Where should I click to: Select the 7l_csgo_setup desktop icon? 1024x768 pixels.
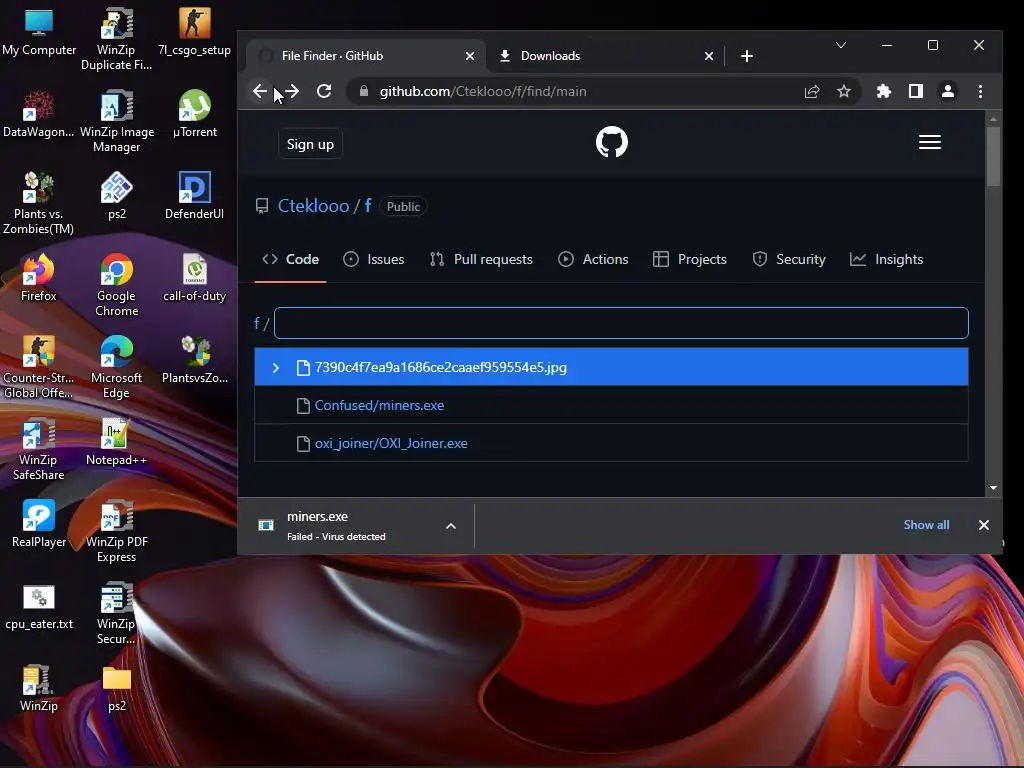click(x=195, y=32)
